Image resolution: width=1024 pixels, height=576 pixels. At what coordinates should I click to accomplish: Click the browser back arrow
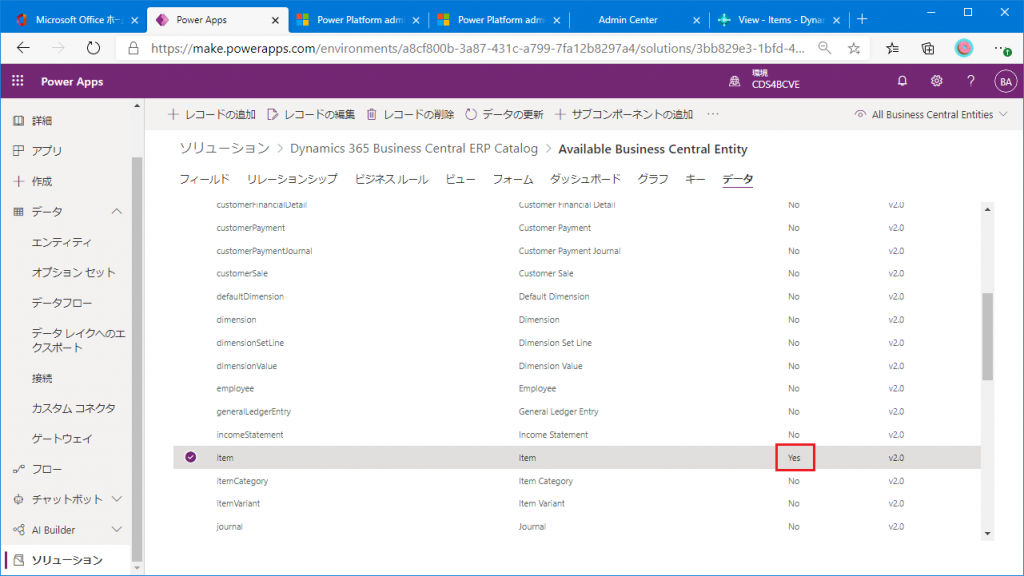[24, 48]
